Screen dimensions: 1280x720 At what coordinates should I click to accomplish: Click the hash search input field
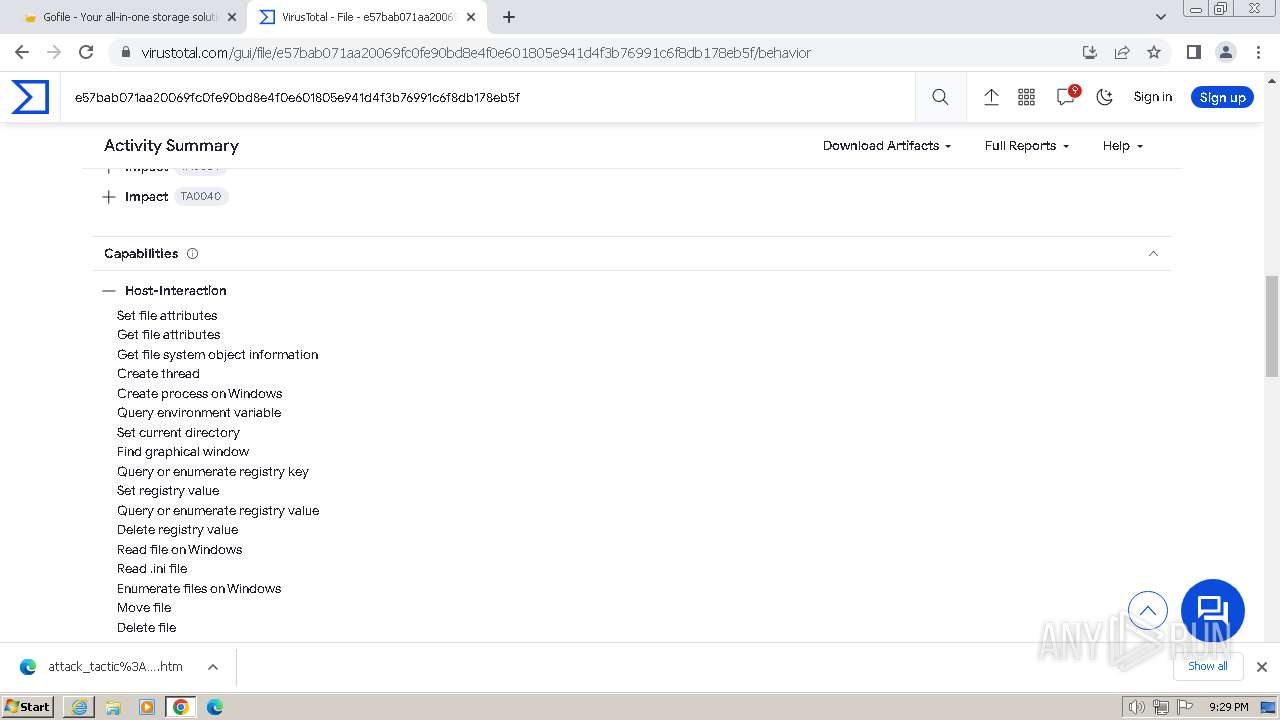[487, 97]
